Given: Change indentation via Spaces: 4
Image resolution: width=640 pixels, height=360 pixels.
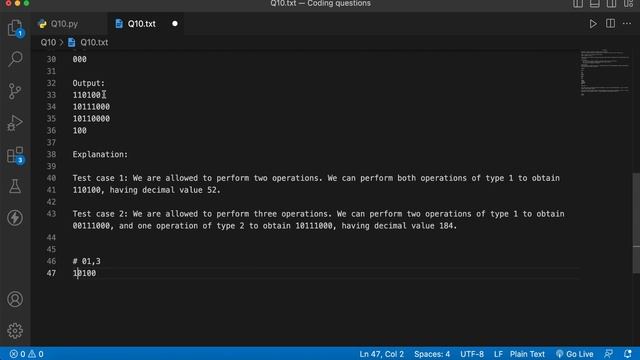Looking at the screenshot, I should point(432,354).
